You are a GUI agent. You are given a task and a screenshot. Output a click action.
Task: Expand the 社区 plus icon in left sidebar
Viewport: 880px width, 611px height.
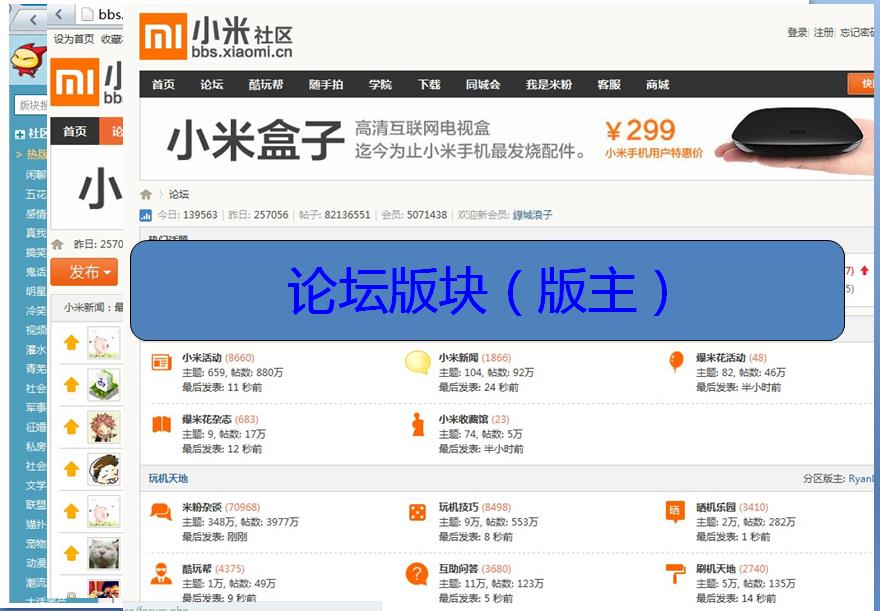[x=20, y=134]
